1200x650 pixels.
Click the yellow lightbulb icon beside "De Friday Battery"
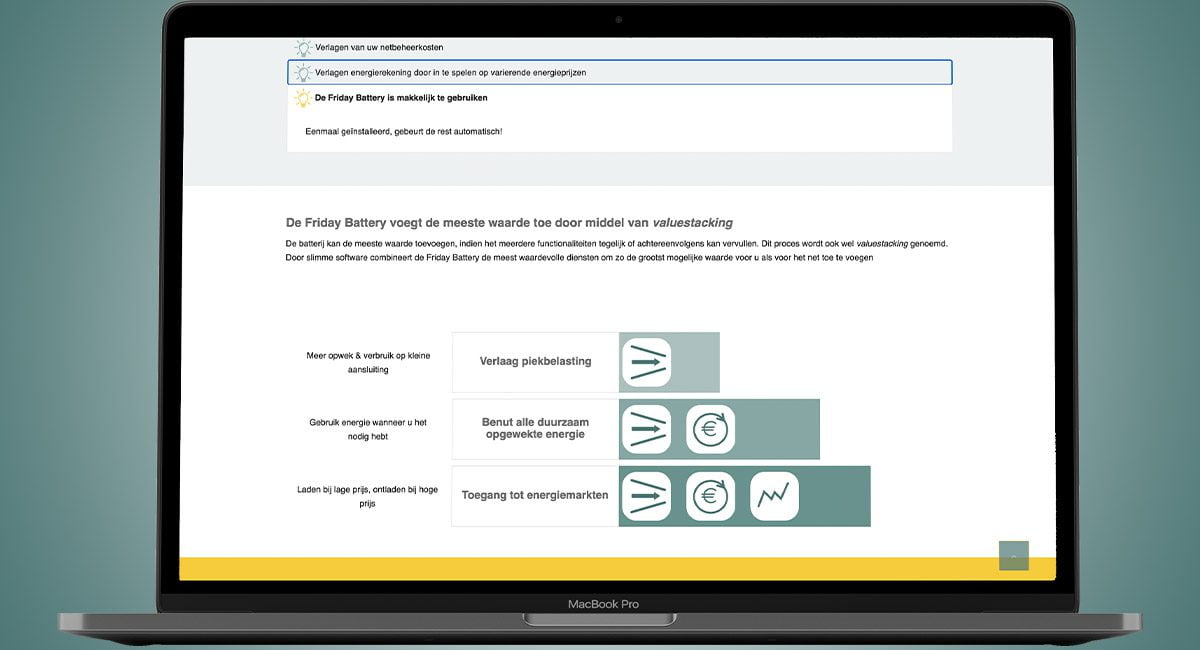tap(302, 98)
